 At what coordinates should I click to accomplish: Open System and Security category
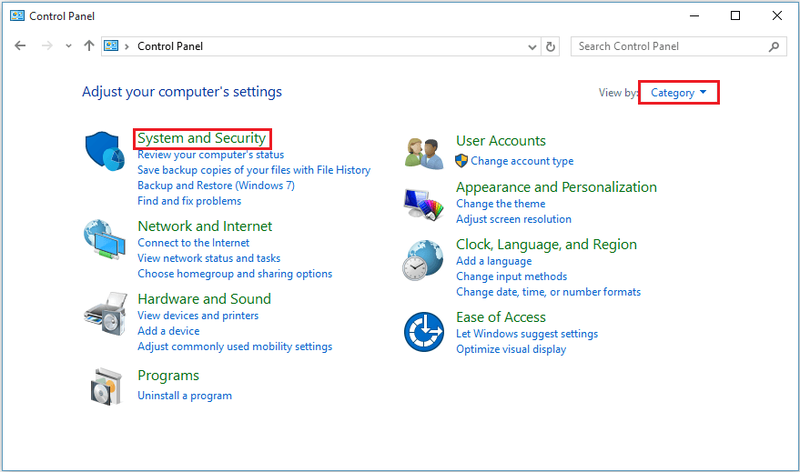click(x=202, y=138)
